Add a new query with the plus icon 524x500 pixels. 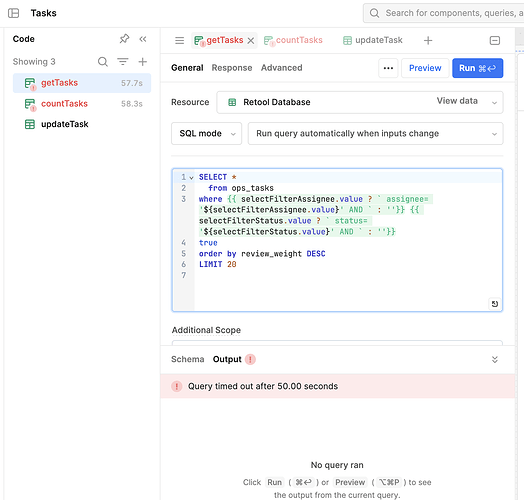pyautogui.click(x=143, y=61)
